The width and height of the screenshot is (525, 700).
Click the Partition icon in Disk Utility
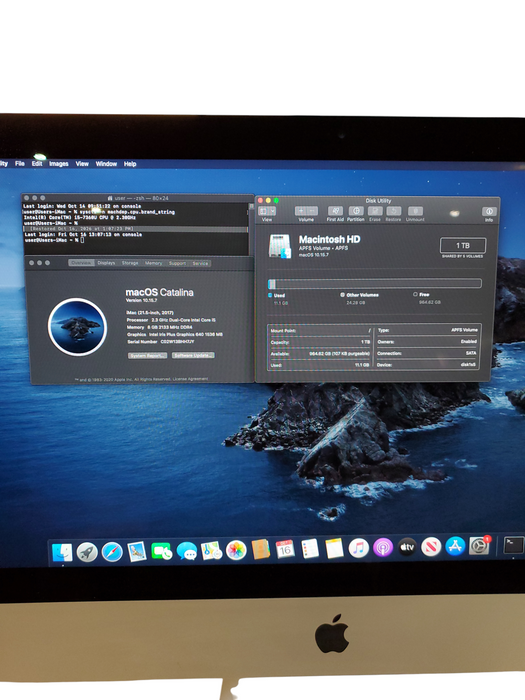click(356, 211)
